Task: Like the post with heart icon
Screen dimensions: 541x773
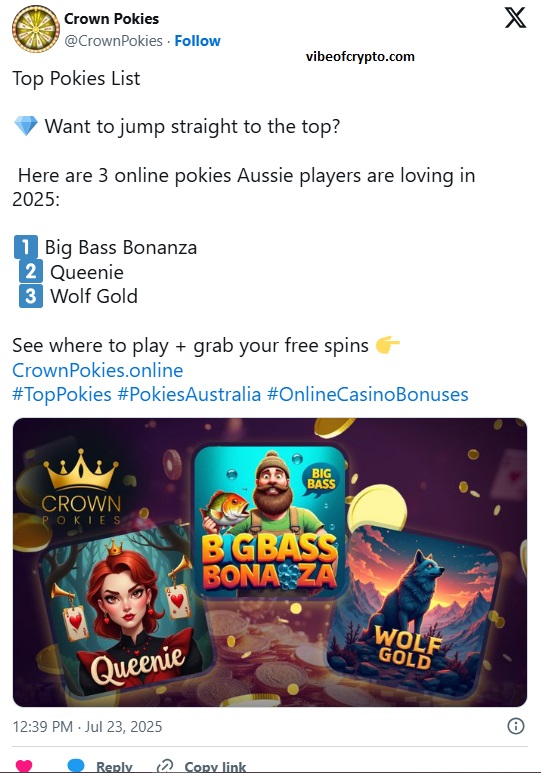Action: (x=24, y=766)
